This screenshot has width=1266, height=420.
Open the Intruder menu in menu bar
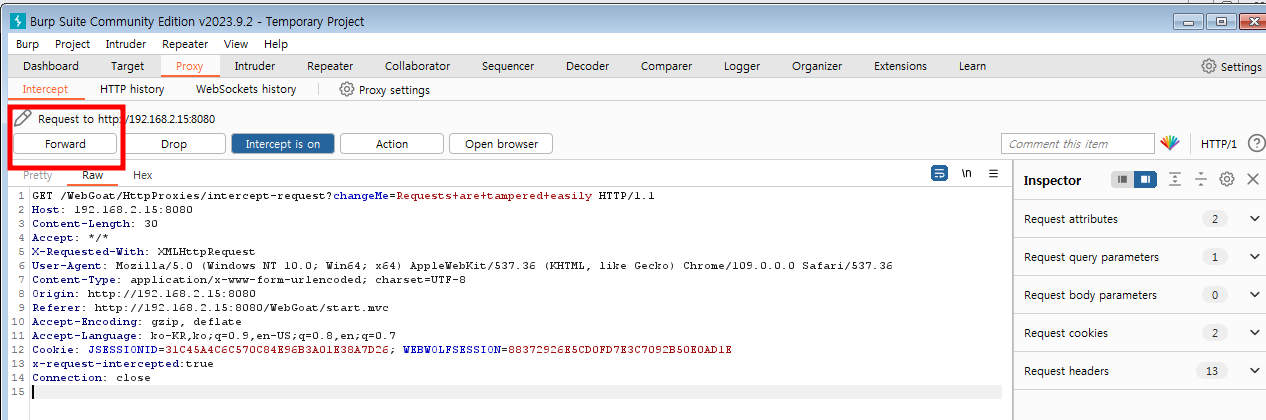[x=126, y=44]
